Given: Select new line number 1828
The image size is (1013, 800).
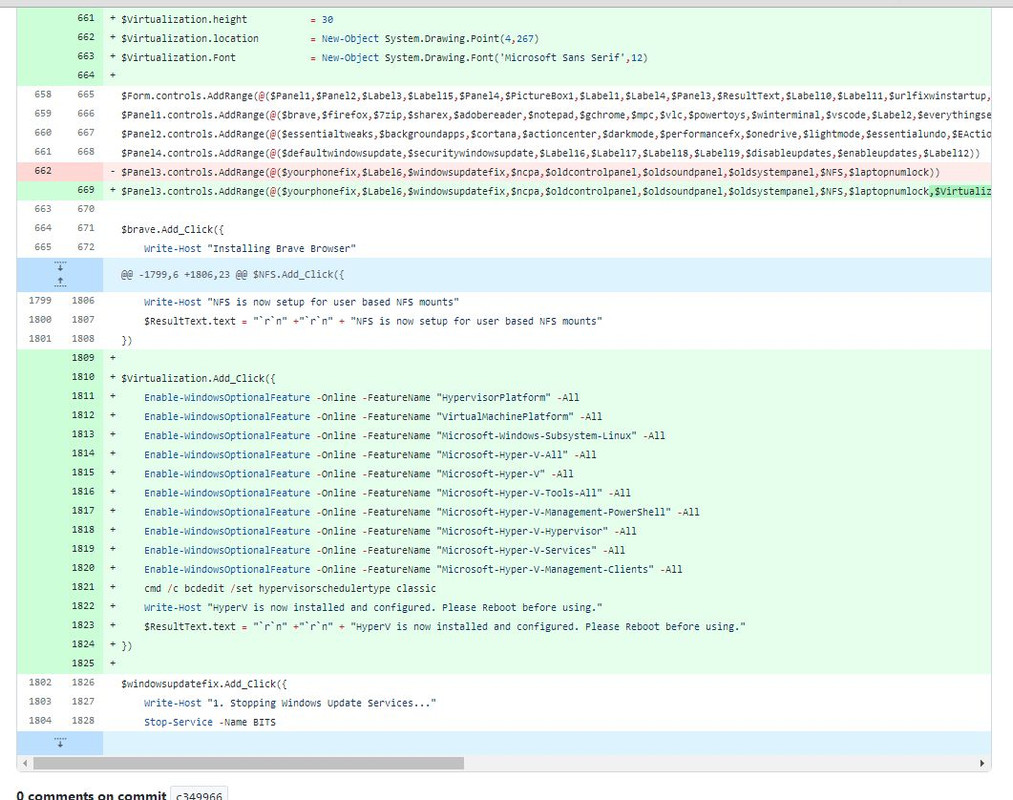Looking at the screenshot, I should coord(83,721).
